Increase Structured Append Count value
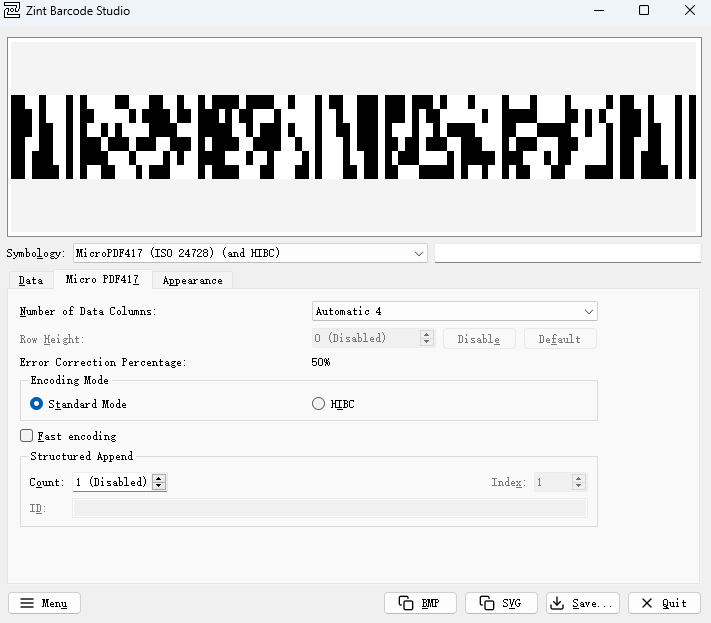Image resolution: width=711 pixels, height=623 pixels. click(159, 478)
